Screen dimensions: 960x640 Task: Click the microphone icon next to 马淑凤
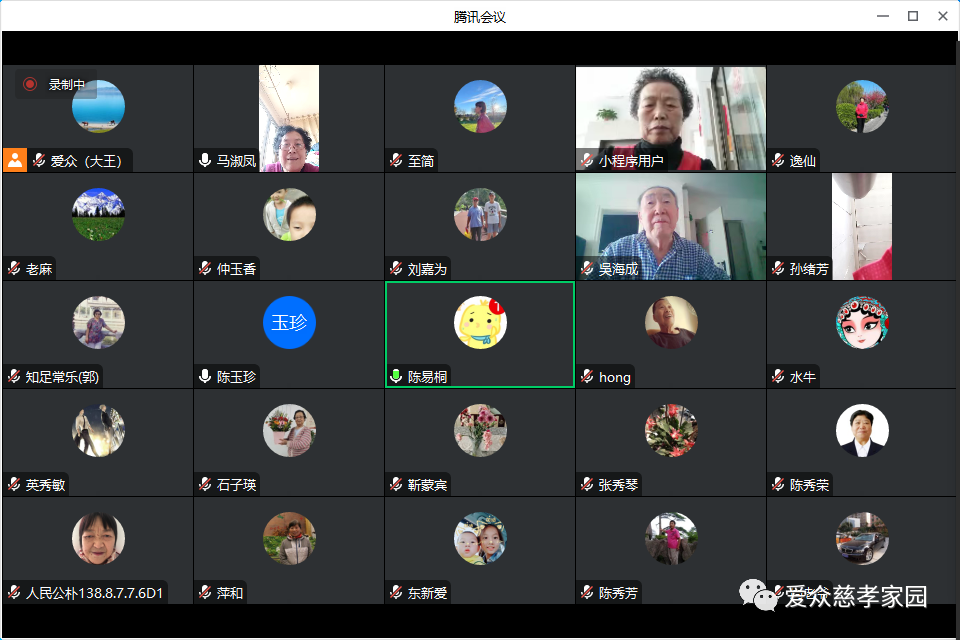click(205, 161)
